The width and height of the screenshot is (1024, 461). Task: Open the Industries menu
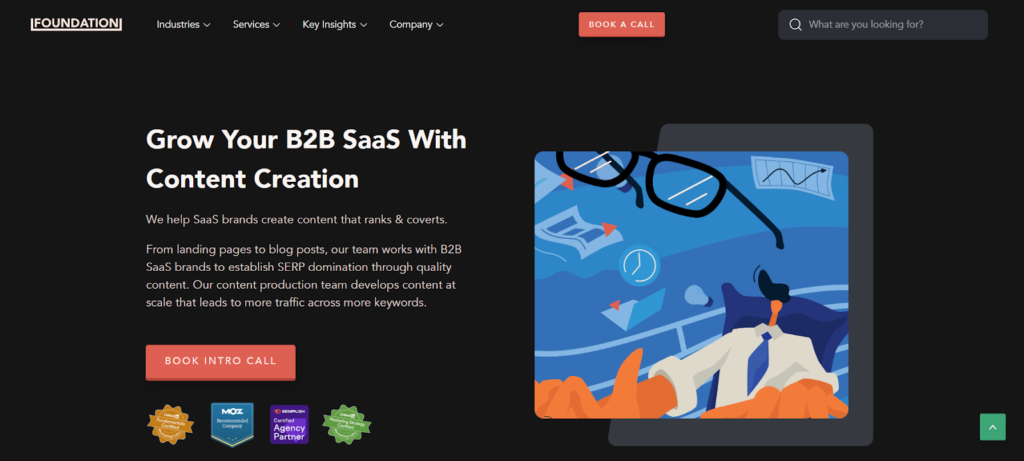pos(184,25)
